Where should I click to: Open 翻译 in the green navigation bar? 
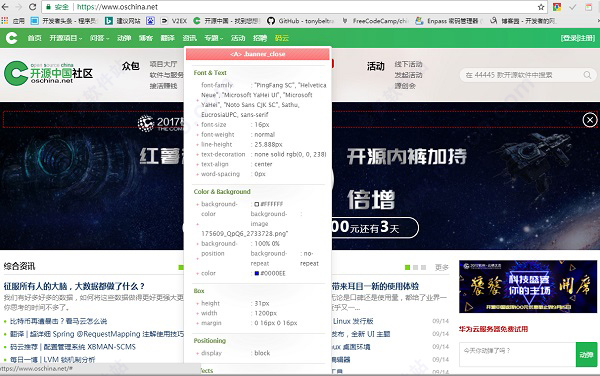click(x=168, y=38)
